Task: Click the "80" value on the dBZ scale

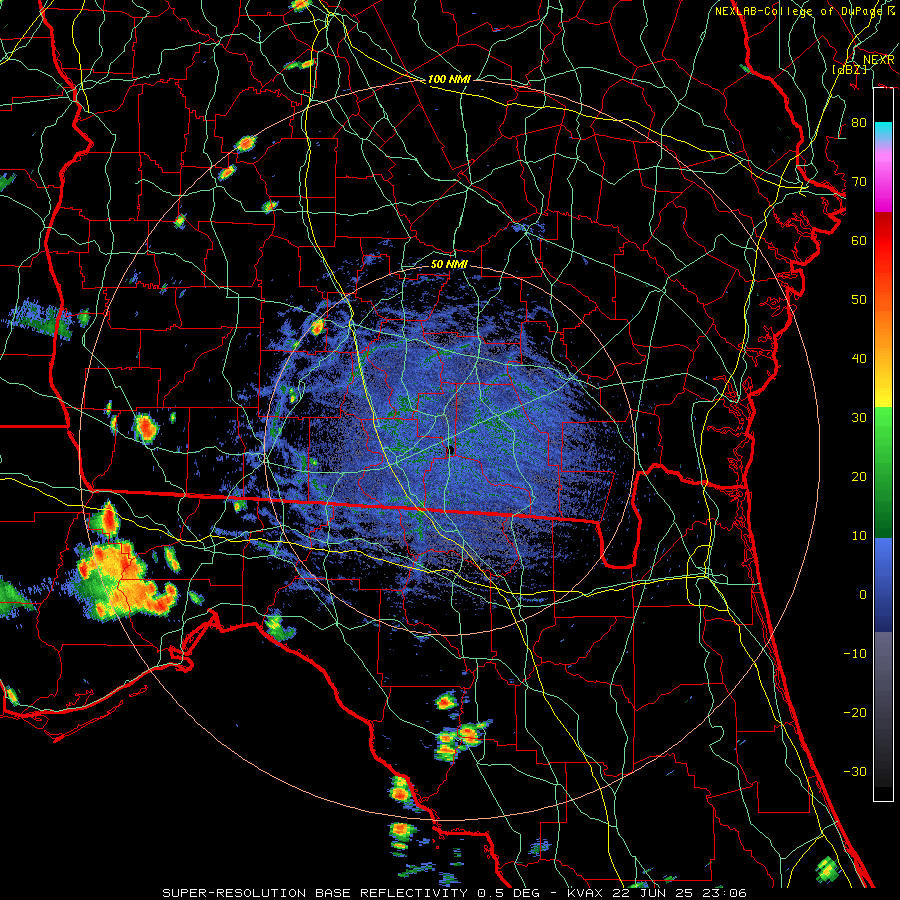Action: [859, 123]
